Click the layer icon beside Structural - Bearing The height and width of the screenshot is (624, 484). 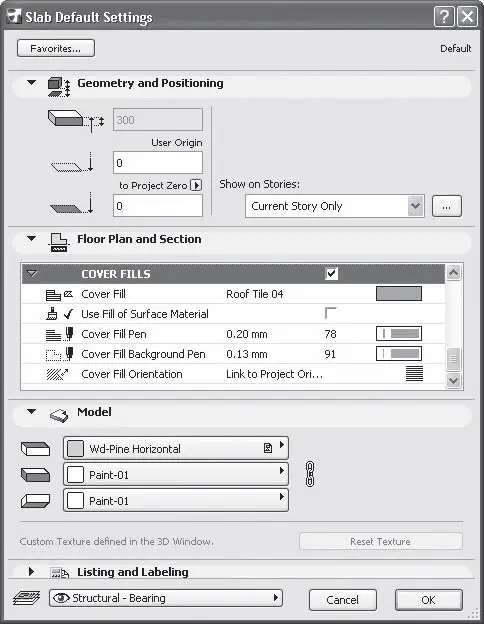pyautogui.click(x=27, y=598)
